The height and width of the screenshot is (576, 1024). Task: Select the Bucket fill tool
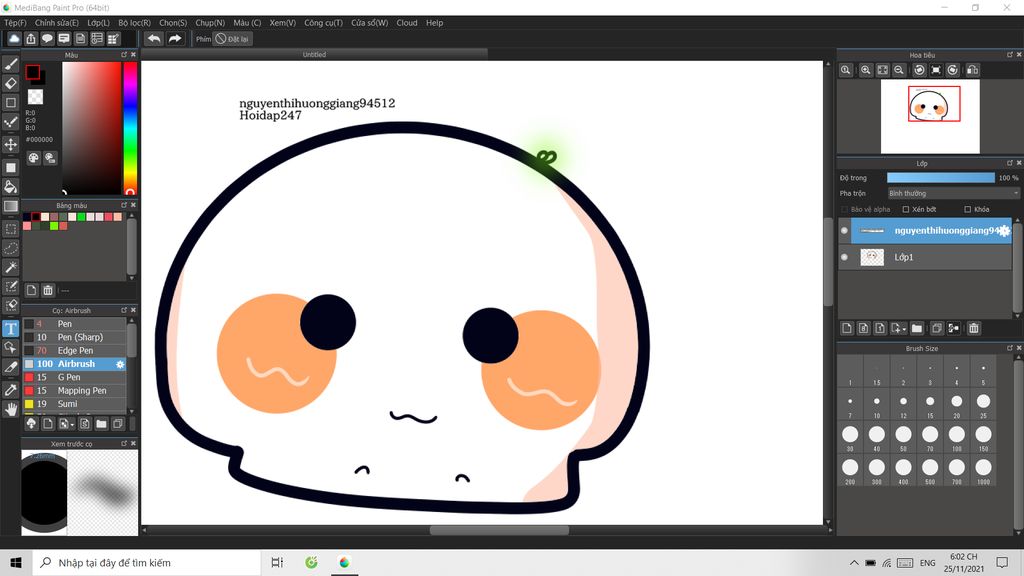coord(10,187)
